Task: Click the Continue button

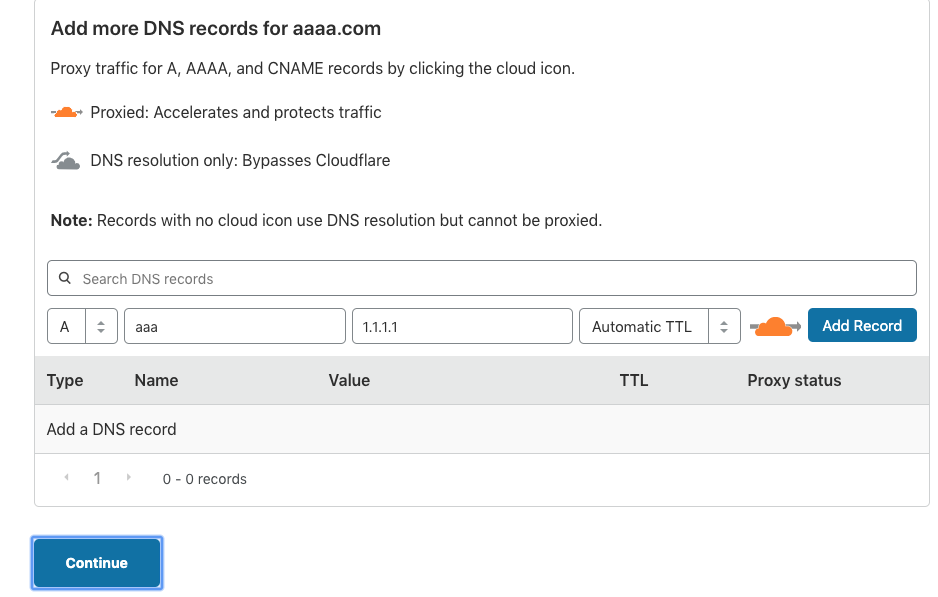Action: point(96,563)
